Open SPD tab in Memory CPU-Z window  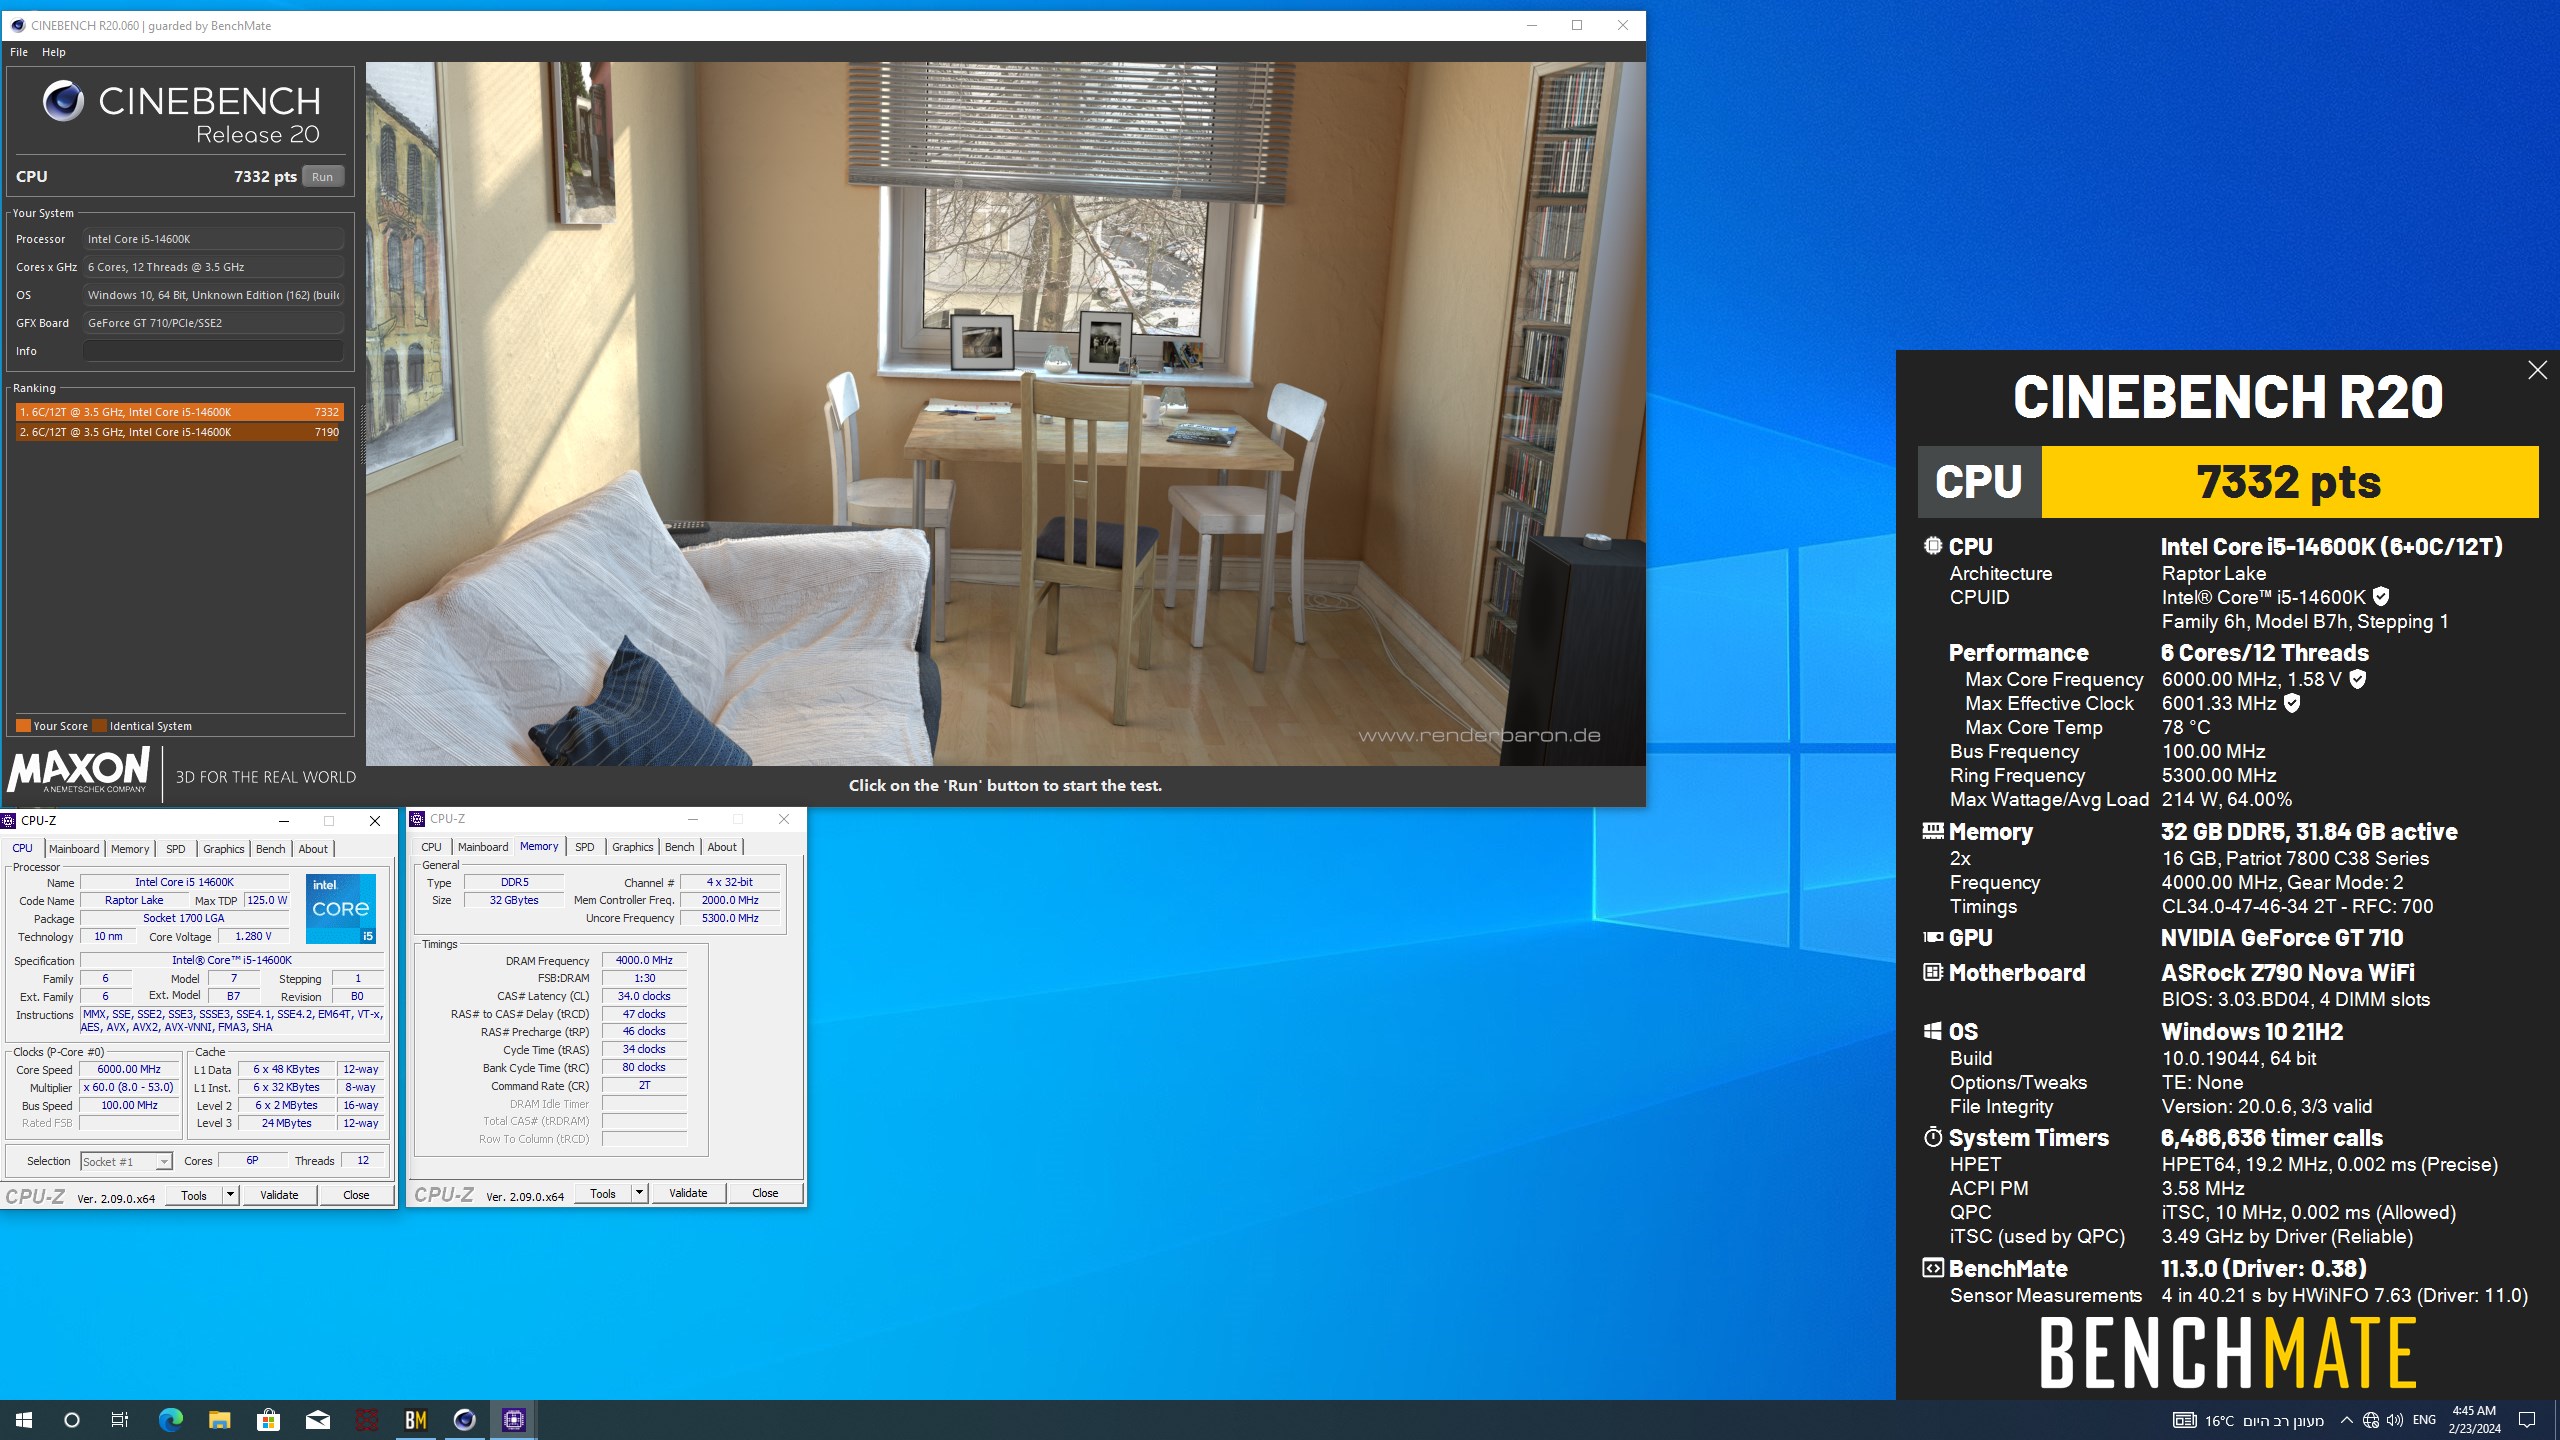[x=585, y=847]
